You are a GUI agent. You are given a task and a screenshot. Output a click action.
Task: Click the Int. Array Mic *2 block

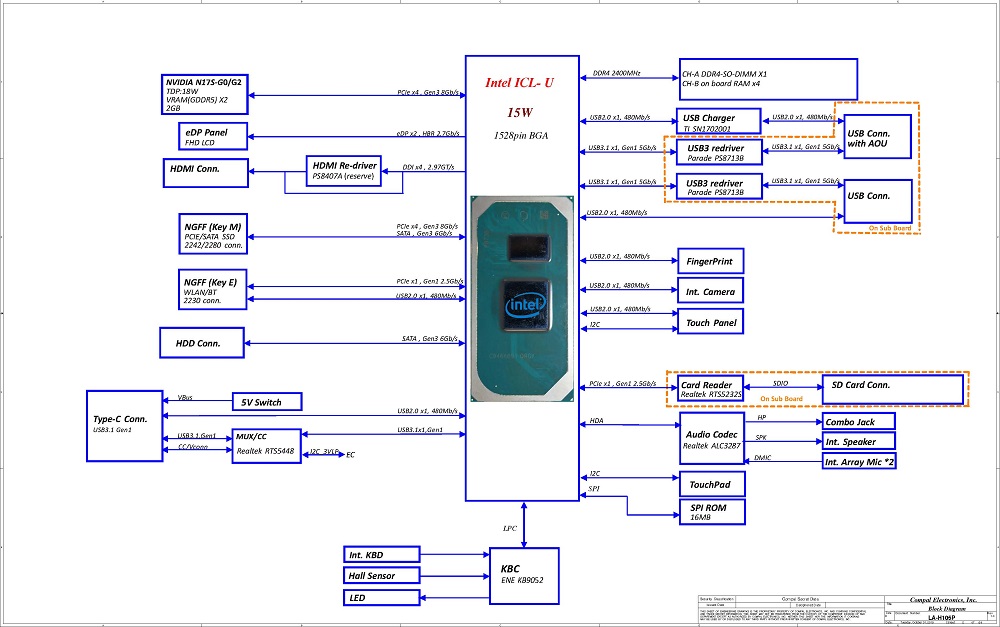[859, 461]
